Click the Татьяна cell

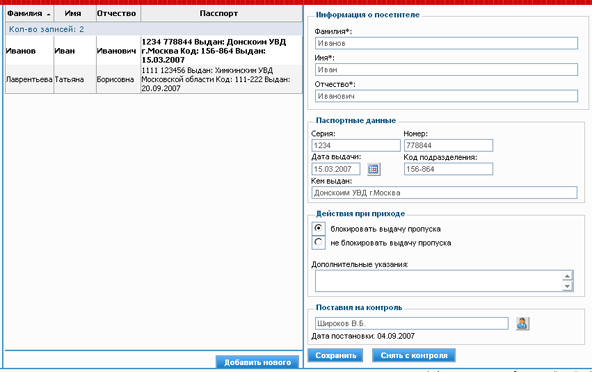75,79
